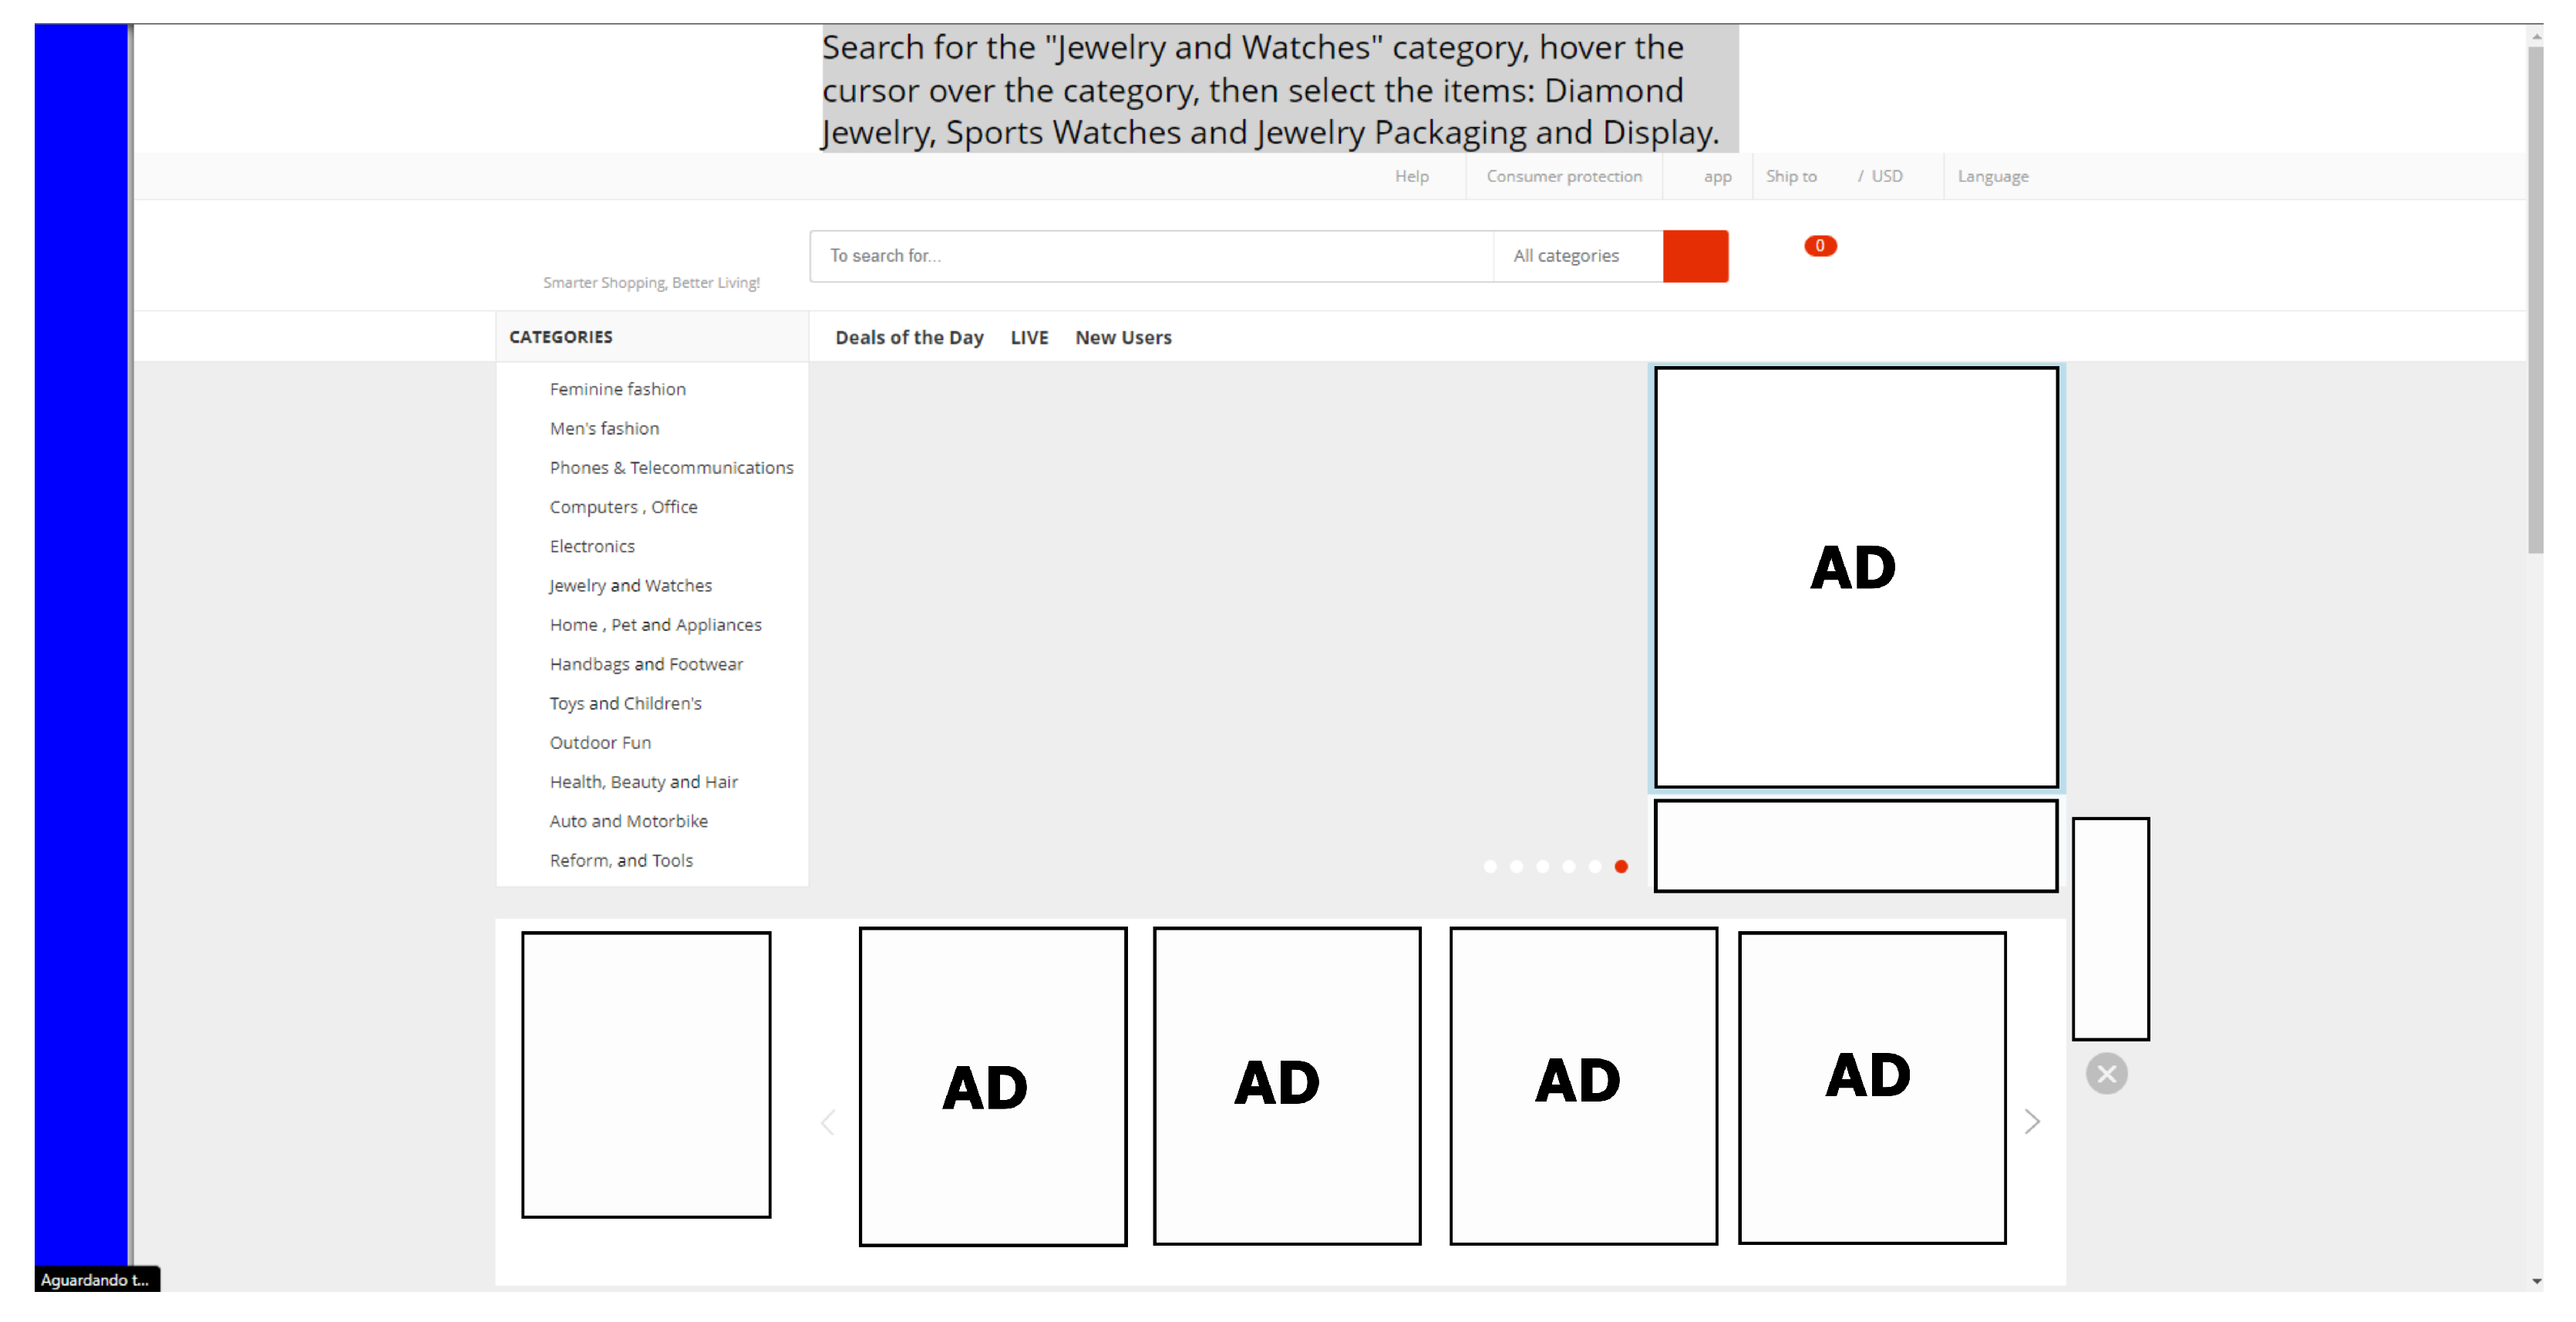Go to previous carousel products arrow

[828, 1121]
